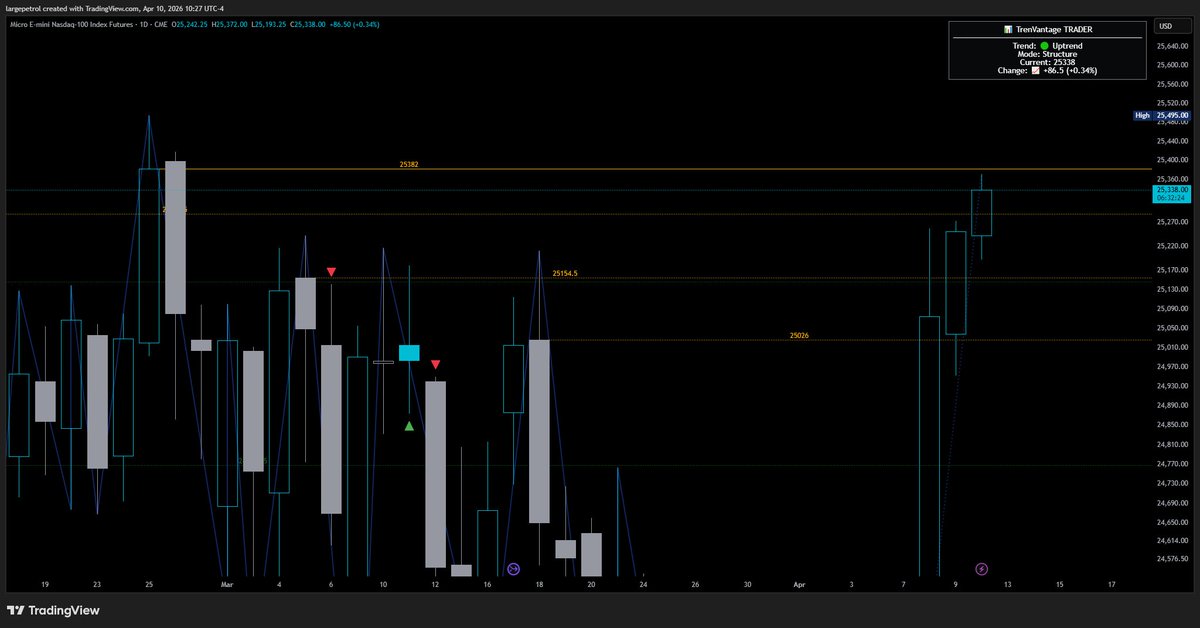
Task: Click the current price label 25,338.00
Action: point(1171,189)
